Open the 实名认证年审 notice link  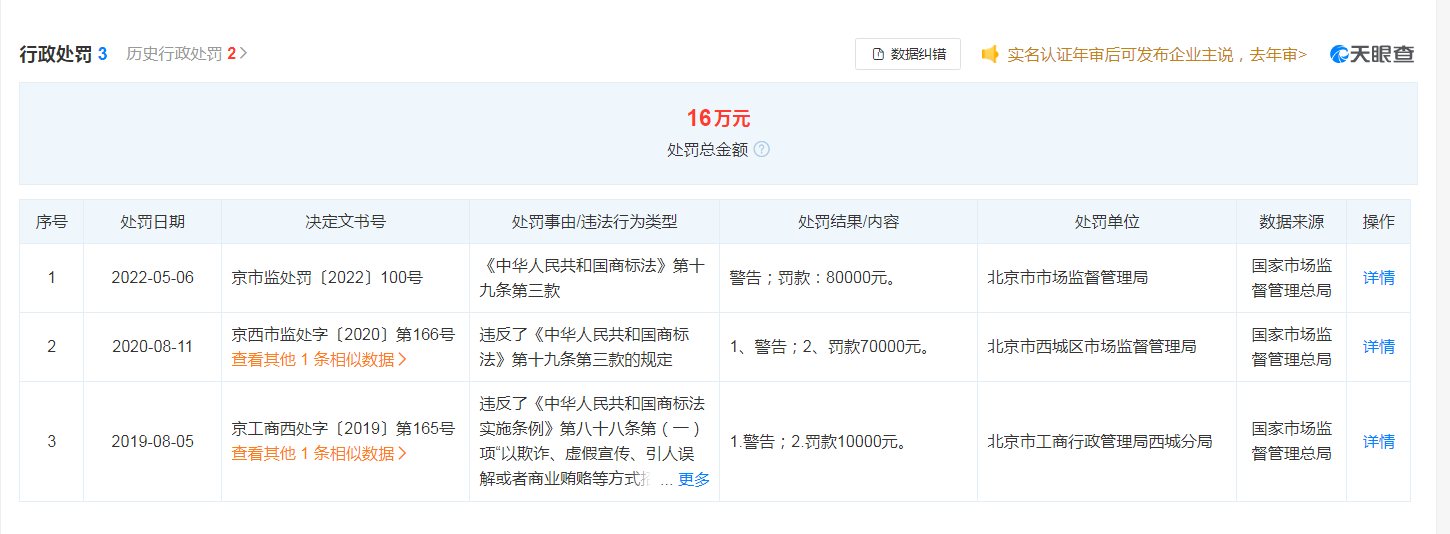1156,54
